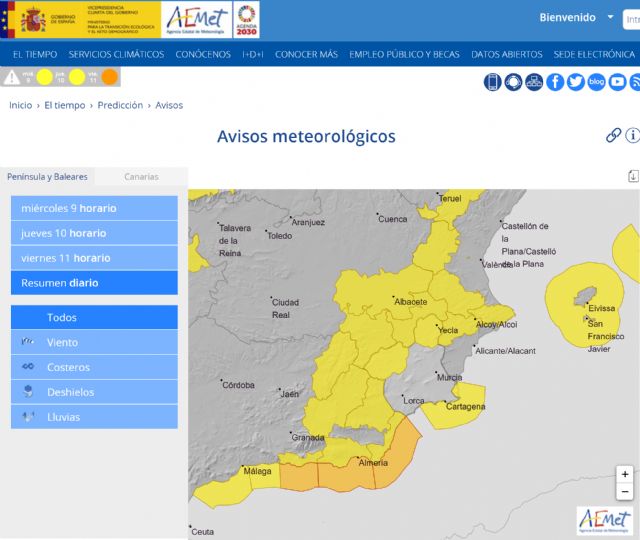Screen dimensions: 640x540
Task: Filter warnings by Deshielos
Action: (94, 392)
